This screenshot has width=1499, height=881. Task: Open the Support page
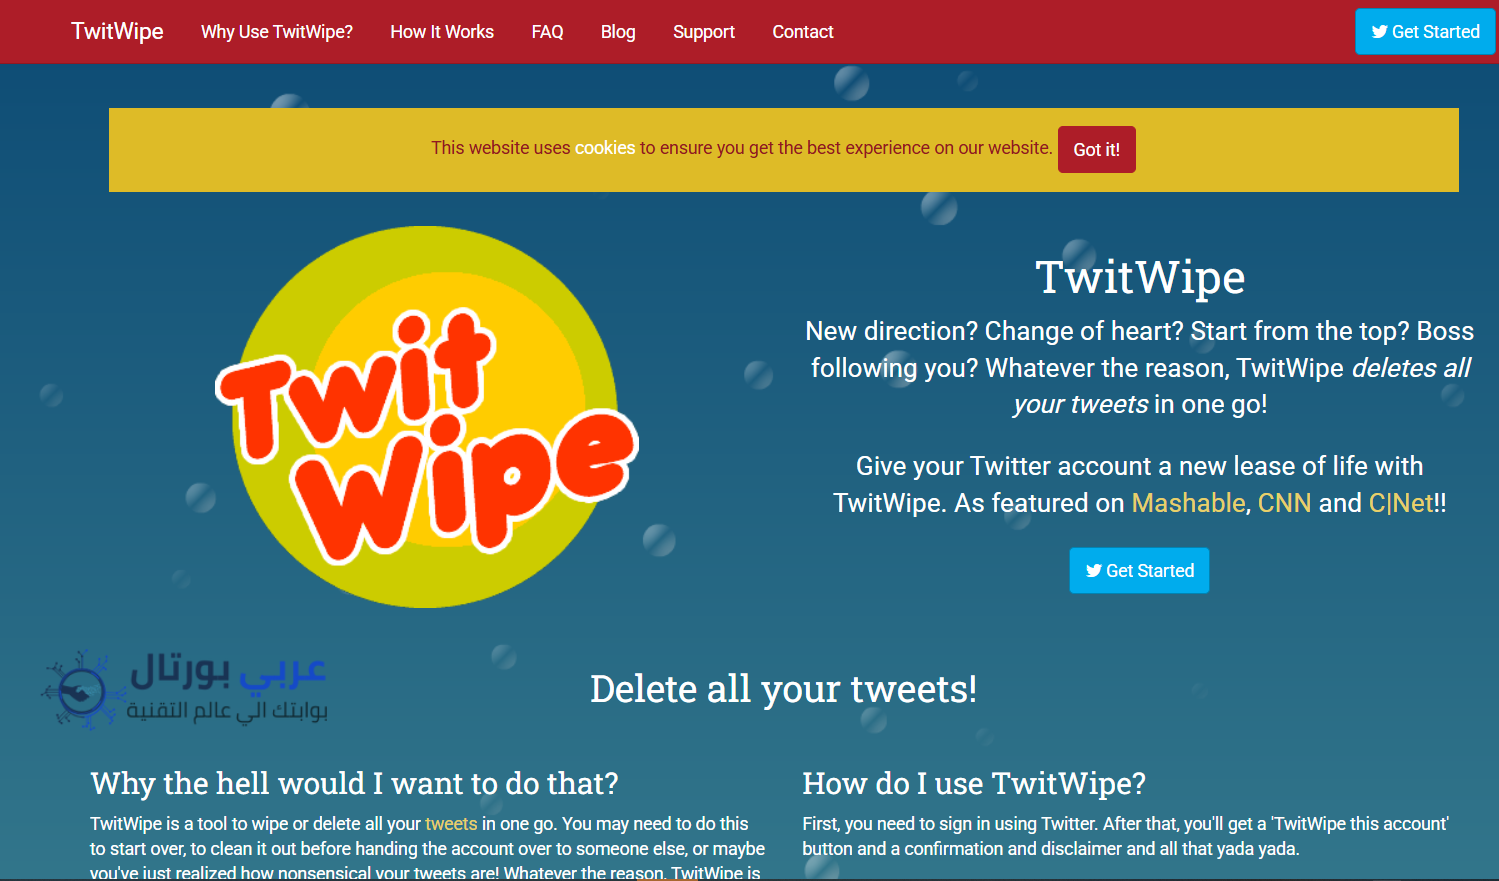tap(704, 32)
